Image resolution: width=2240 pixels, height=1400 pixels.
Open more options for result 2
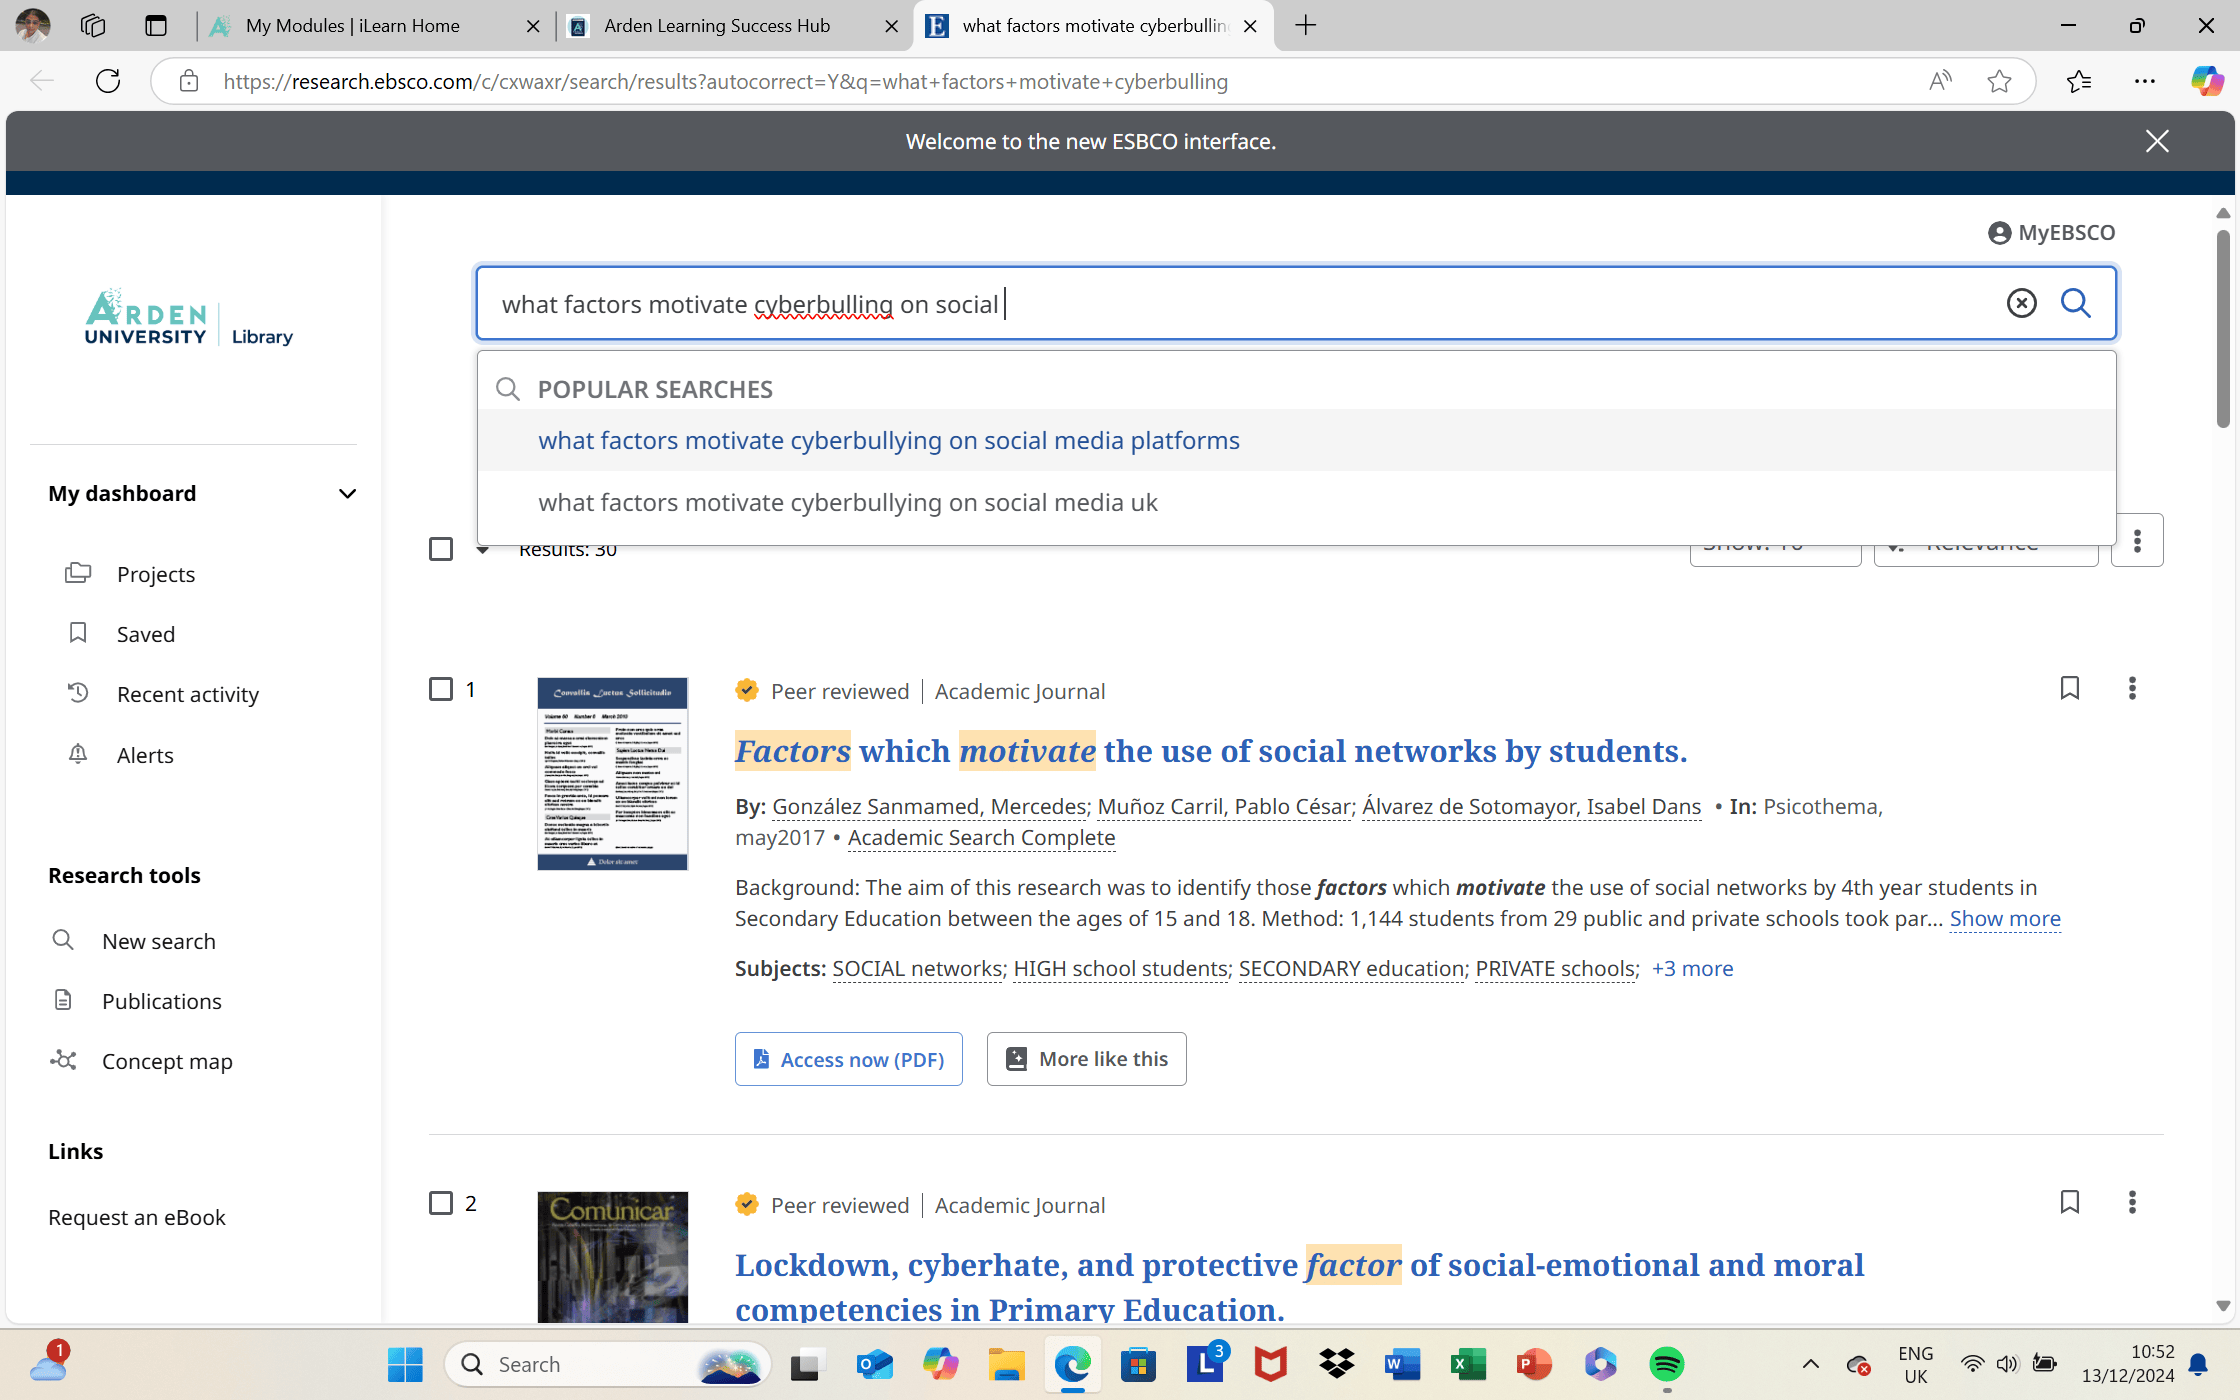pos(2131,1202)
